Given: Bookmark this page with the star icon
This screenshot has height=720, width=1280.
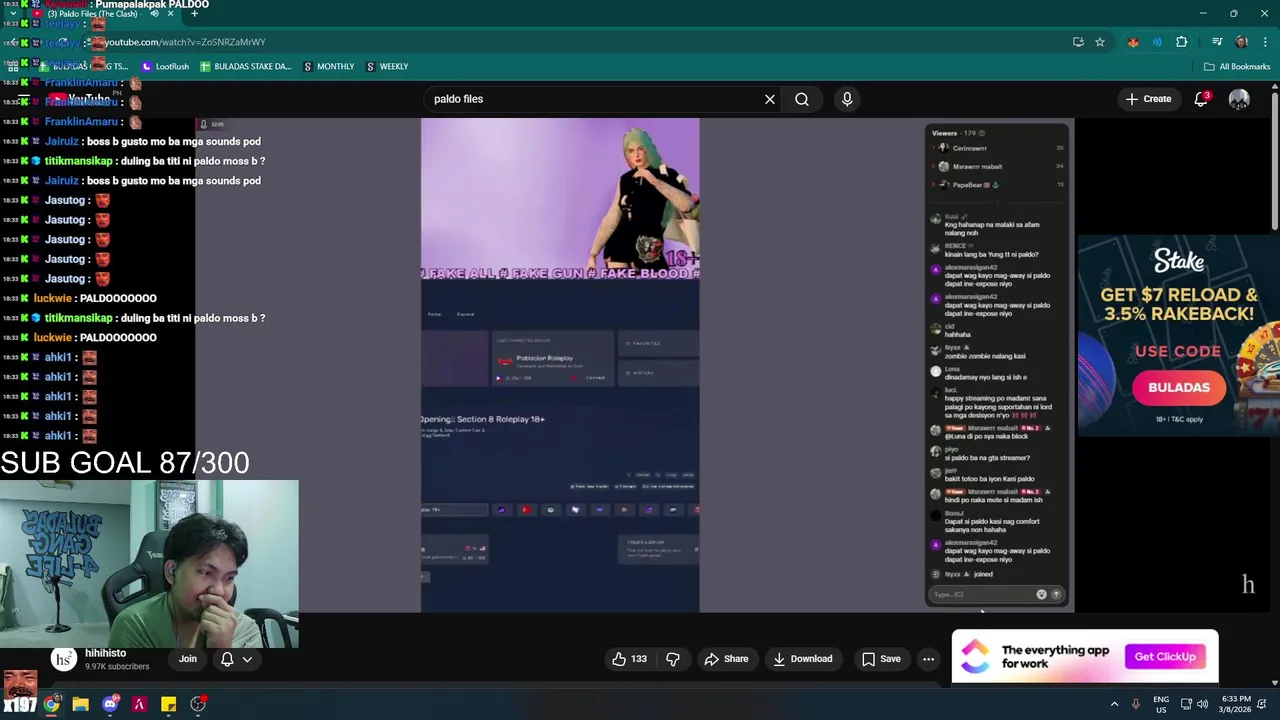Looking at the screenshot, I should [x=1100, y=42].
